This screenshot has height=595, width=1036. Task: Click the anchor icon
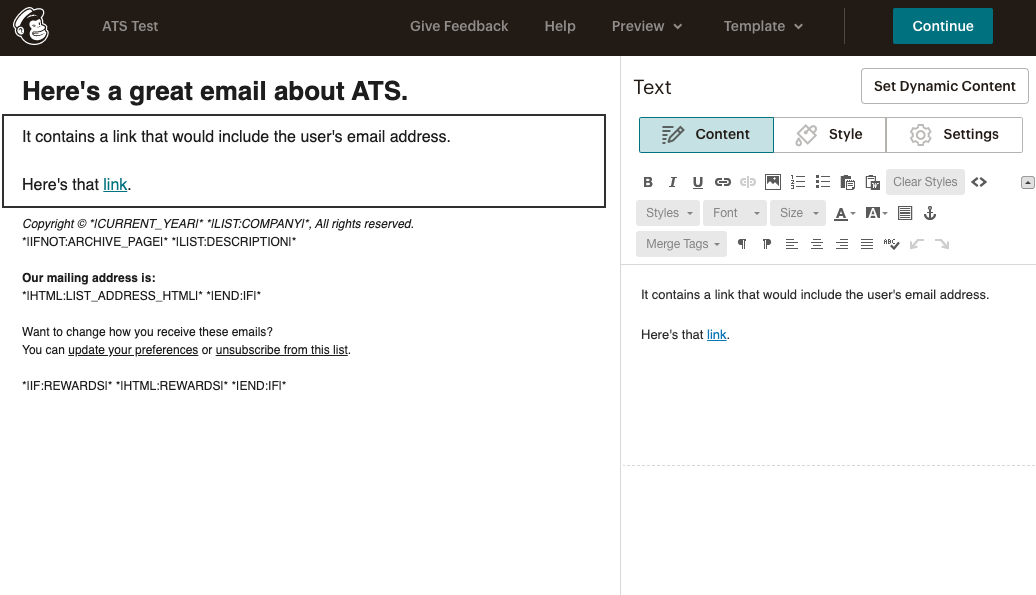[x=930, y=213]
